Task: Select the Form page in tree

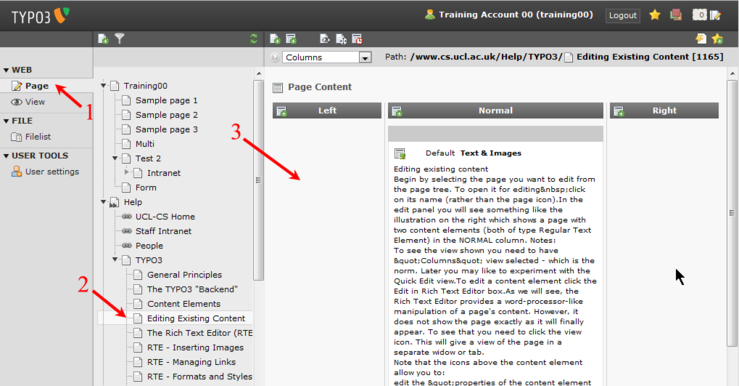Action: [146, 188]
